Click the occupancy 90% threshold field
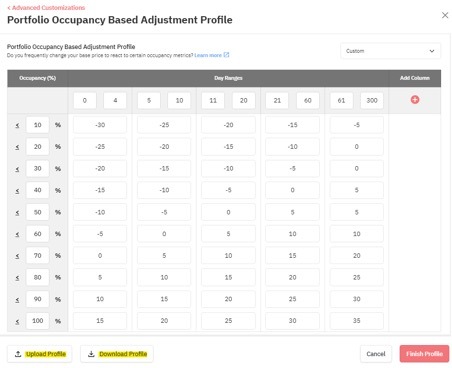Screen dimensions: 452x368 pos(38,299)
